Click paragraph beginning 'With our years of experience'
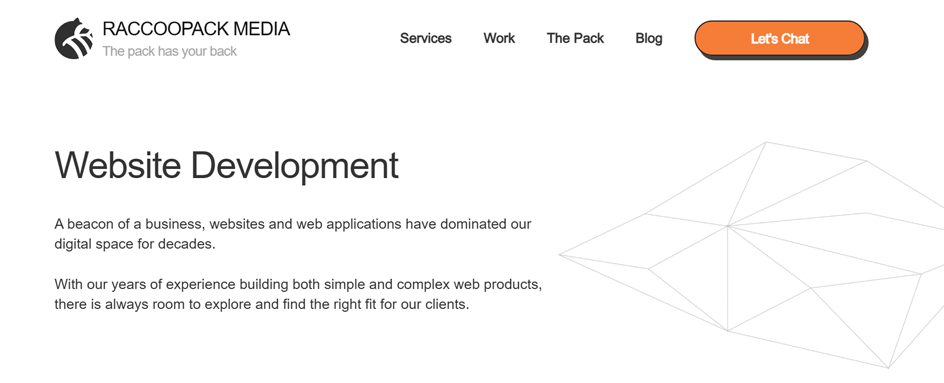This screenshot has height=383, width=944. tap(299, 294)
